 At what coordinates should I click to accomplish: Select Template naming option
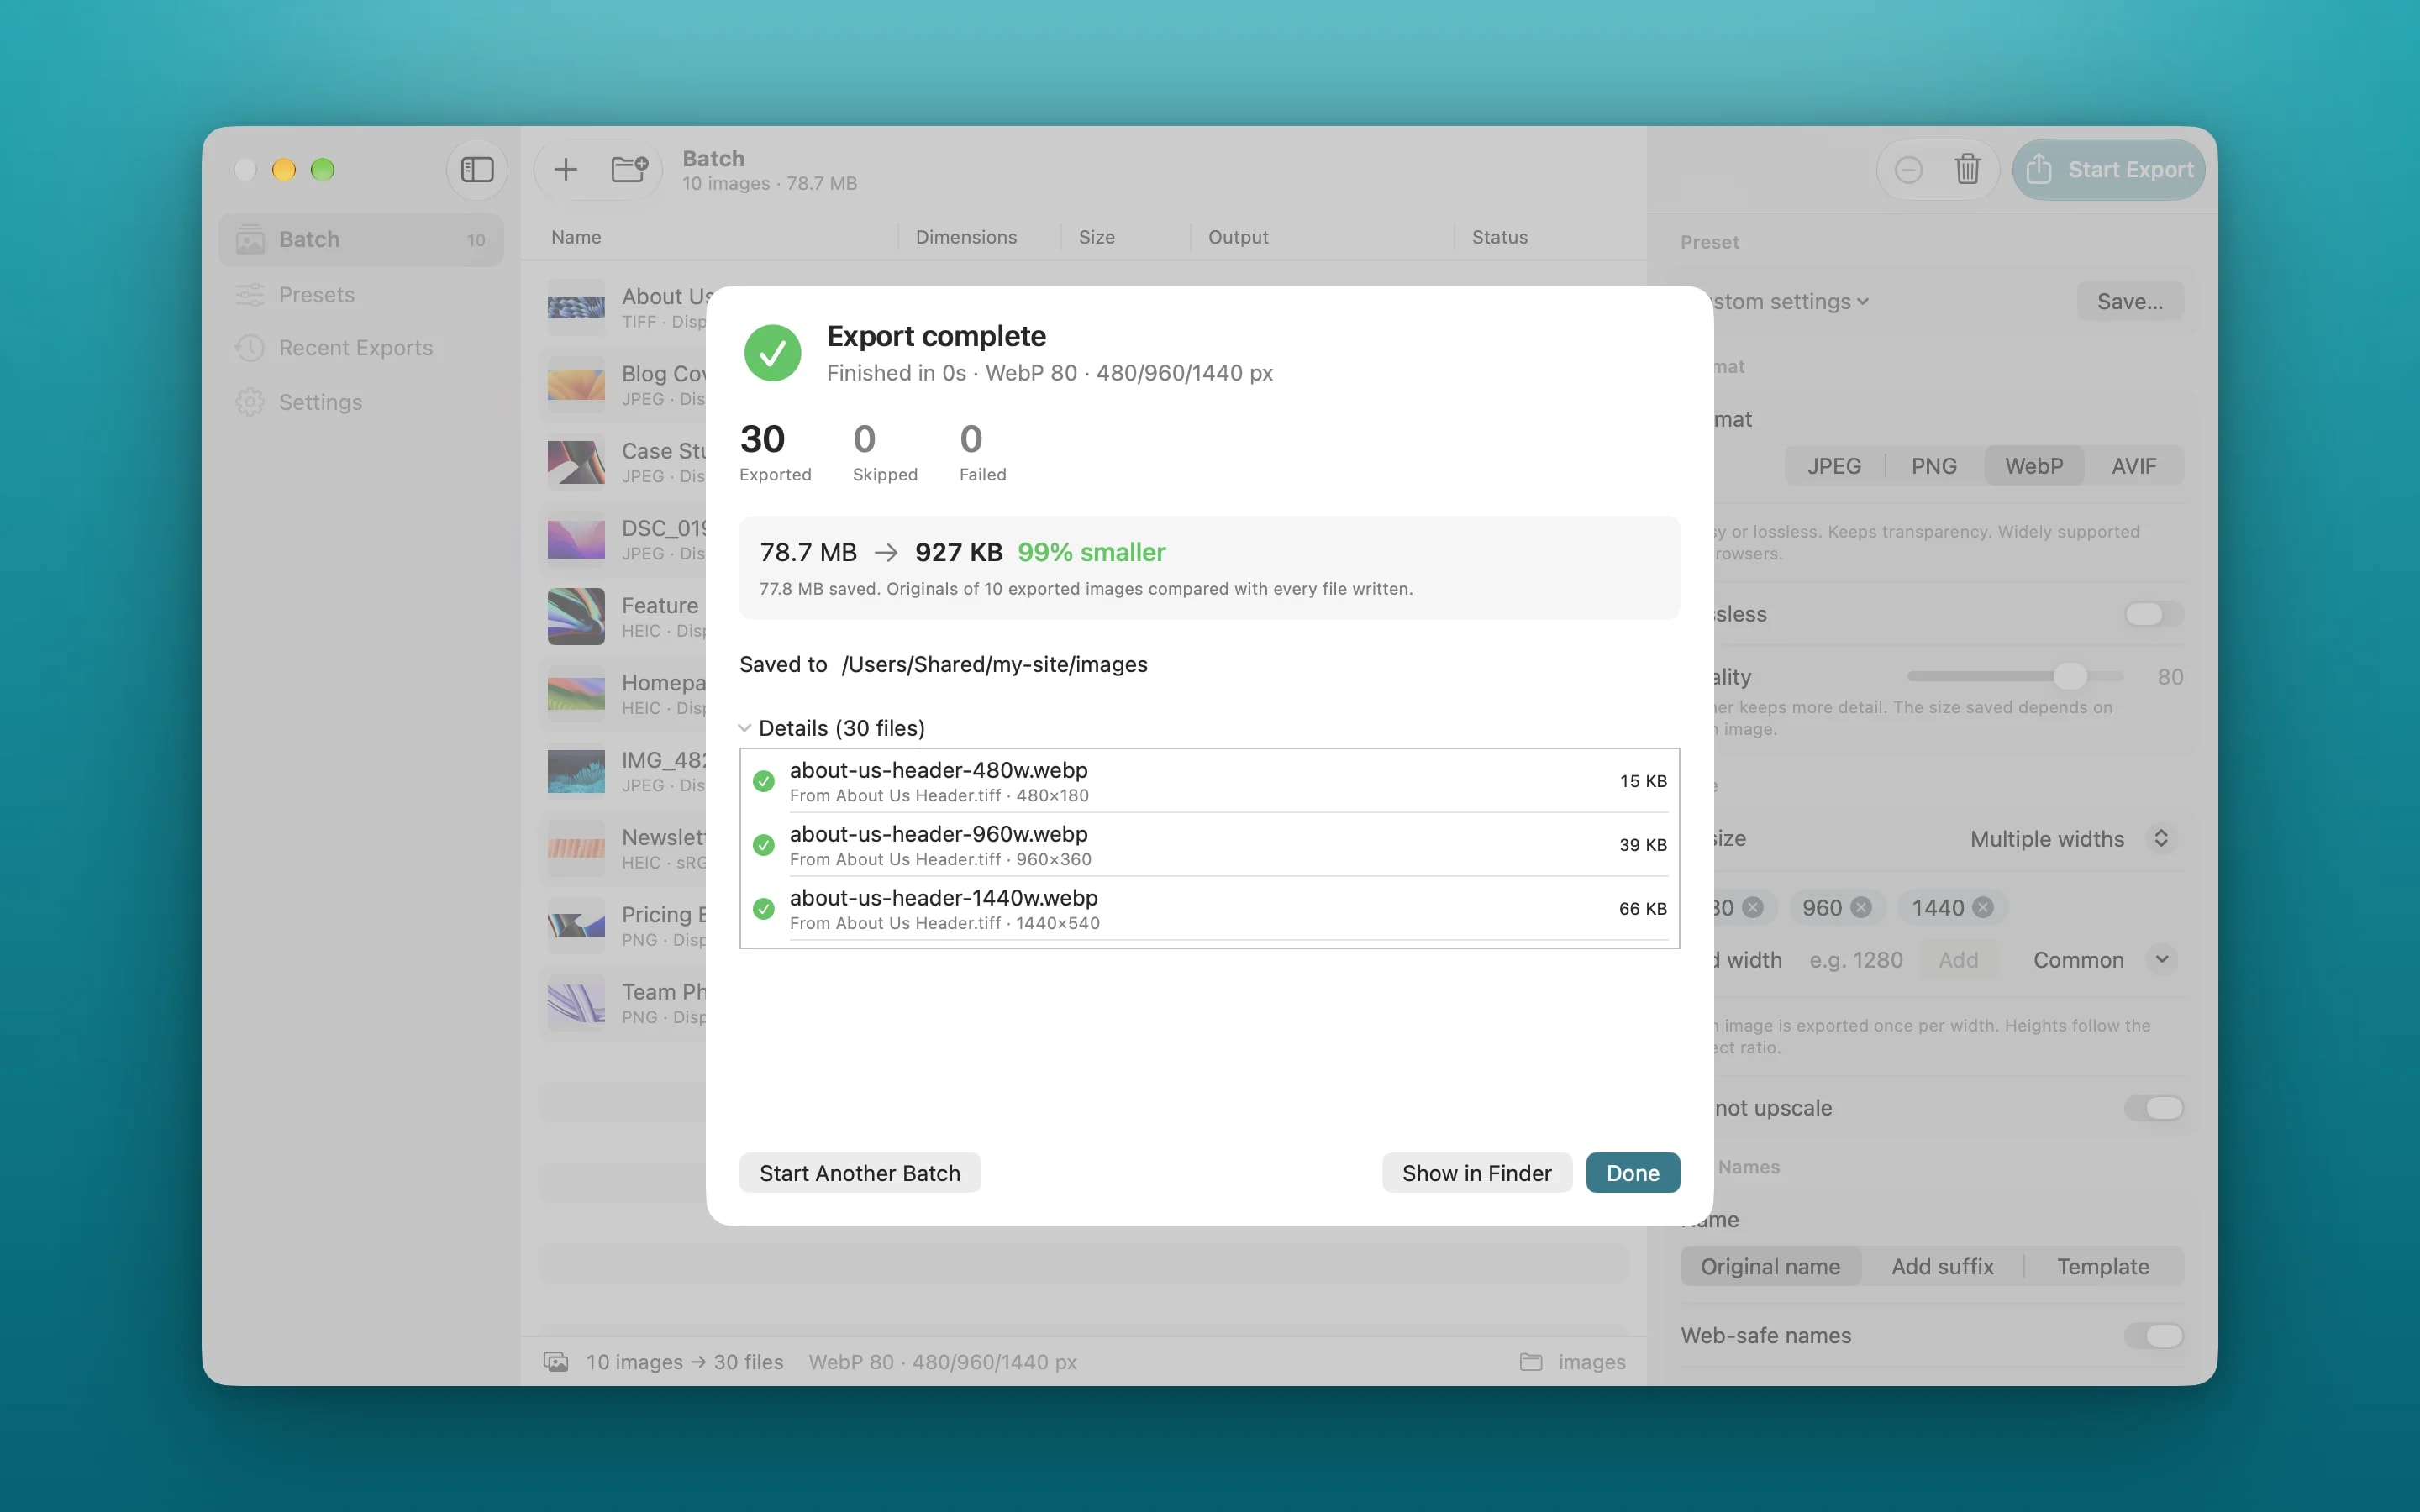pos(2103,1267)
